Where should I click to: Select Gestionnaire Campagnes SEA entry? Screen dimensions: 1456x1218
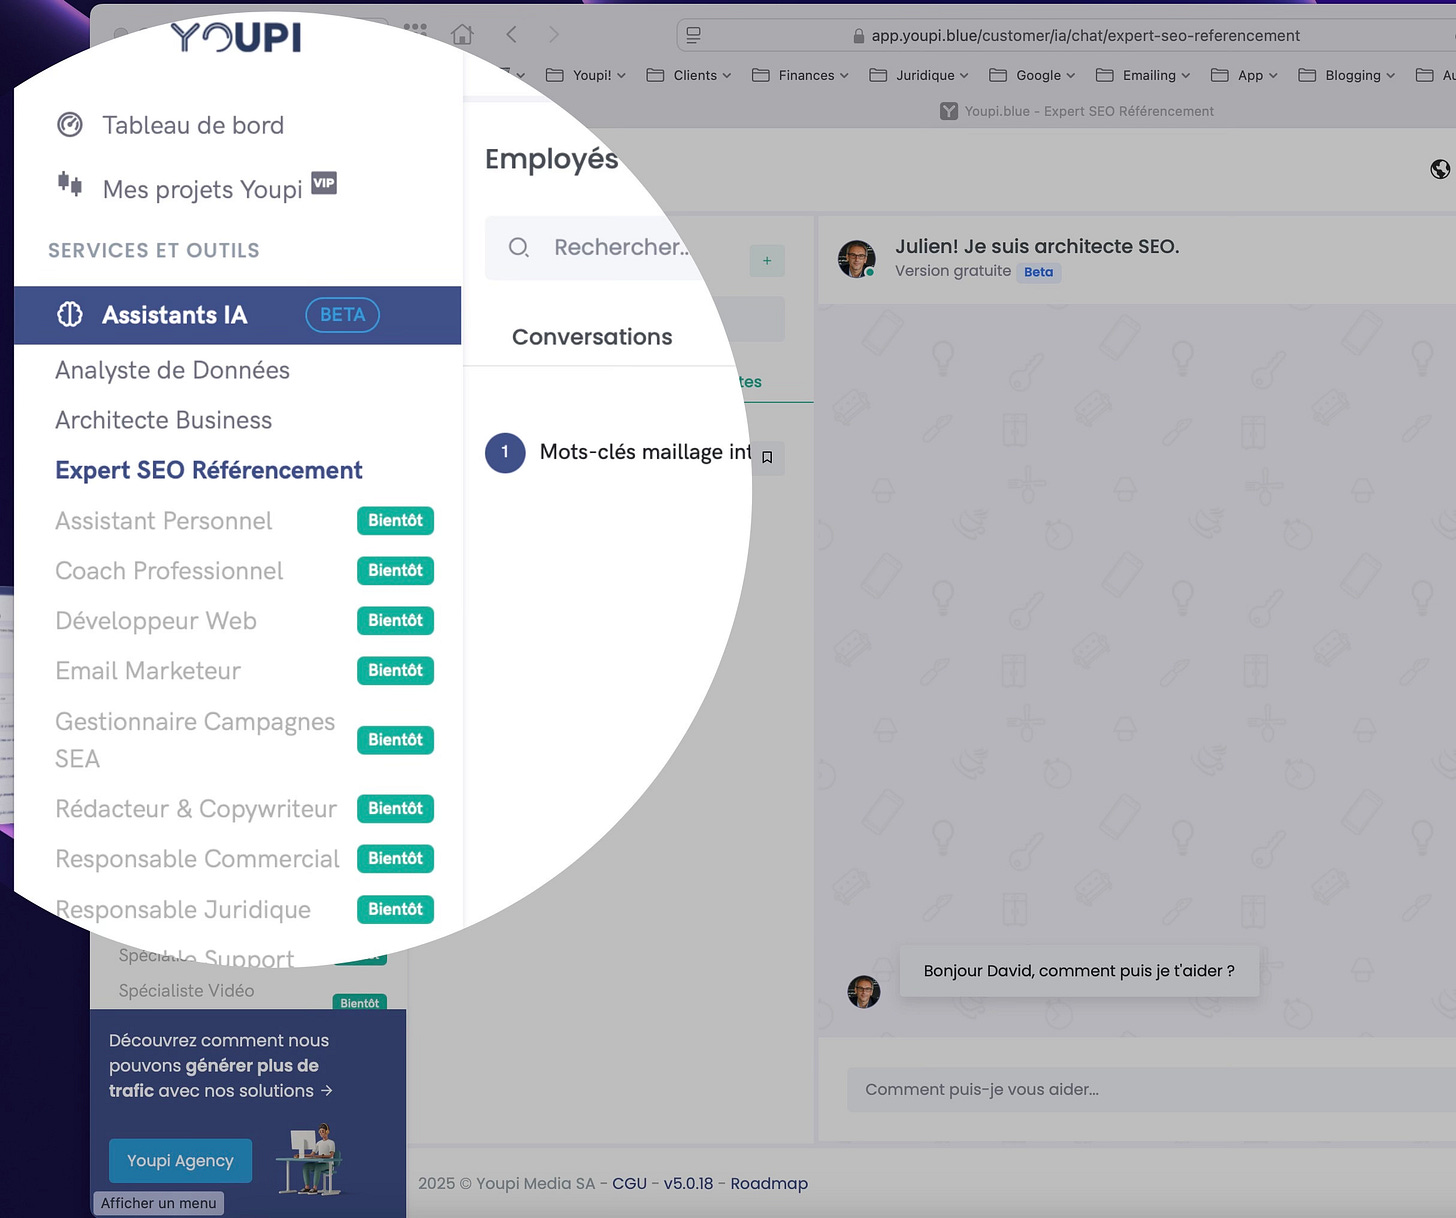[195, 740]
